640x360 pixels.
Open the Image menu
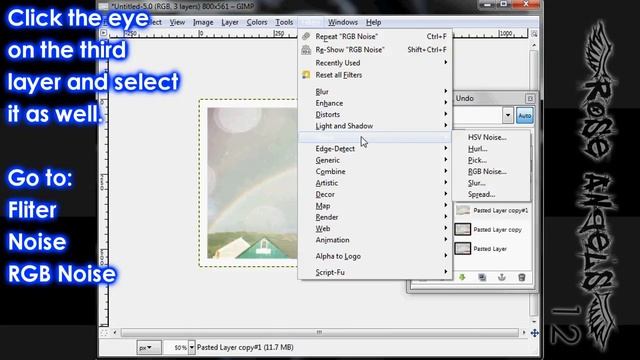(x=203, y=22)
